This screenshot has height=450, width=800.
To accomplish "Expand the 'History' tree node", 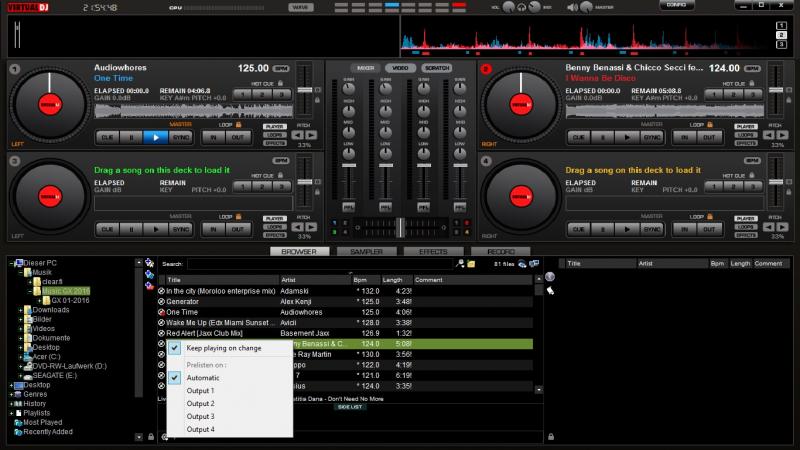I will point(11,404).
